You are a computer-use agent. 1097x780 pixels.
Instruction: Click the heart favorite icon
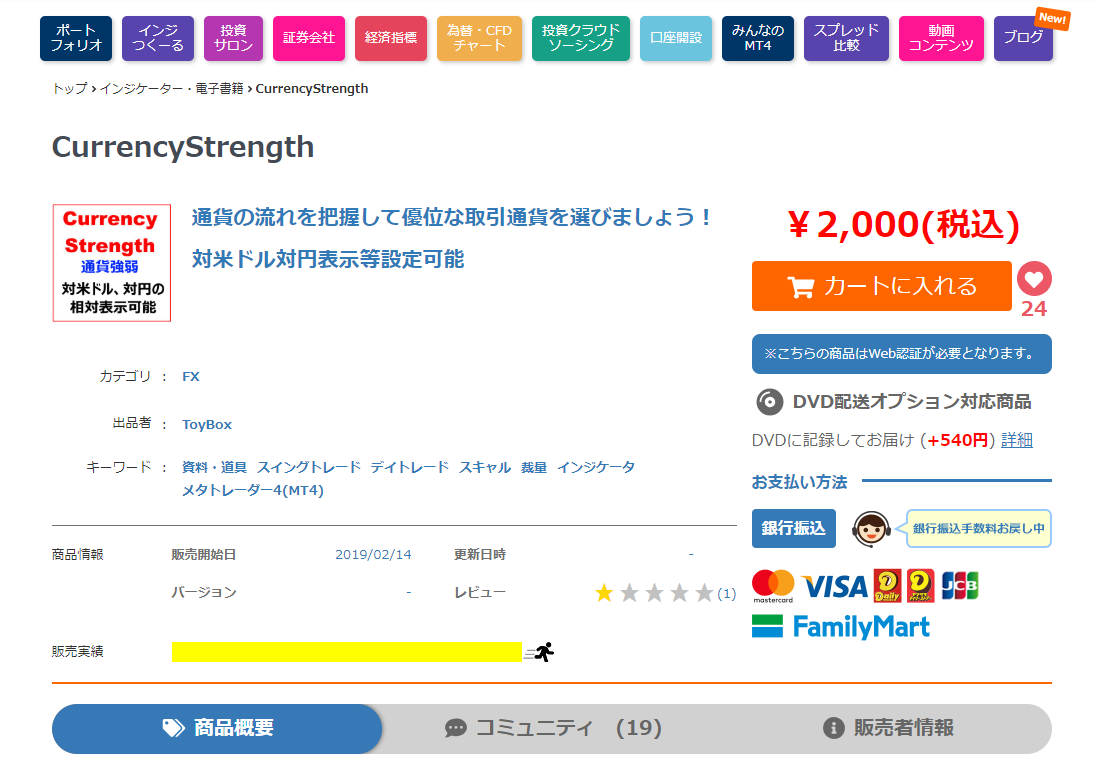click(1034, 279)
